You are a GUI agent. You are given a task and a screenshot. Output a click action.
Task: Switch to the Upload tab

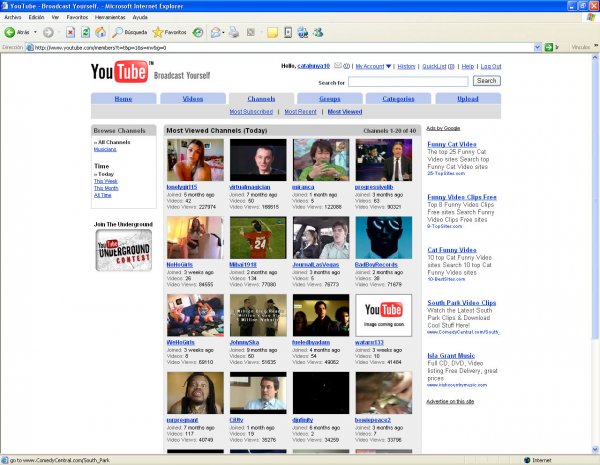click(x=468, y=99)
